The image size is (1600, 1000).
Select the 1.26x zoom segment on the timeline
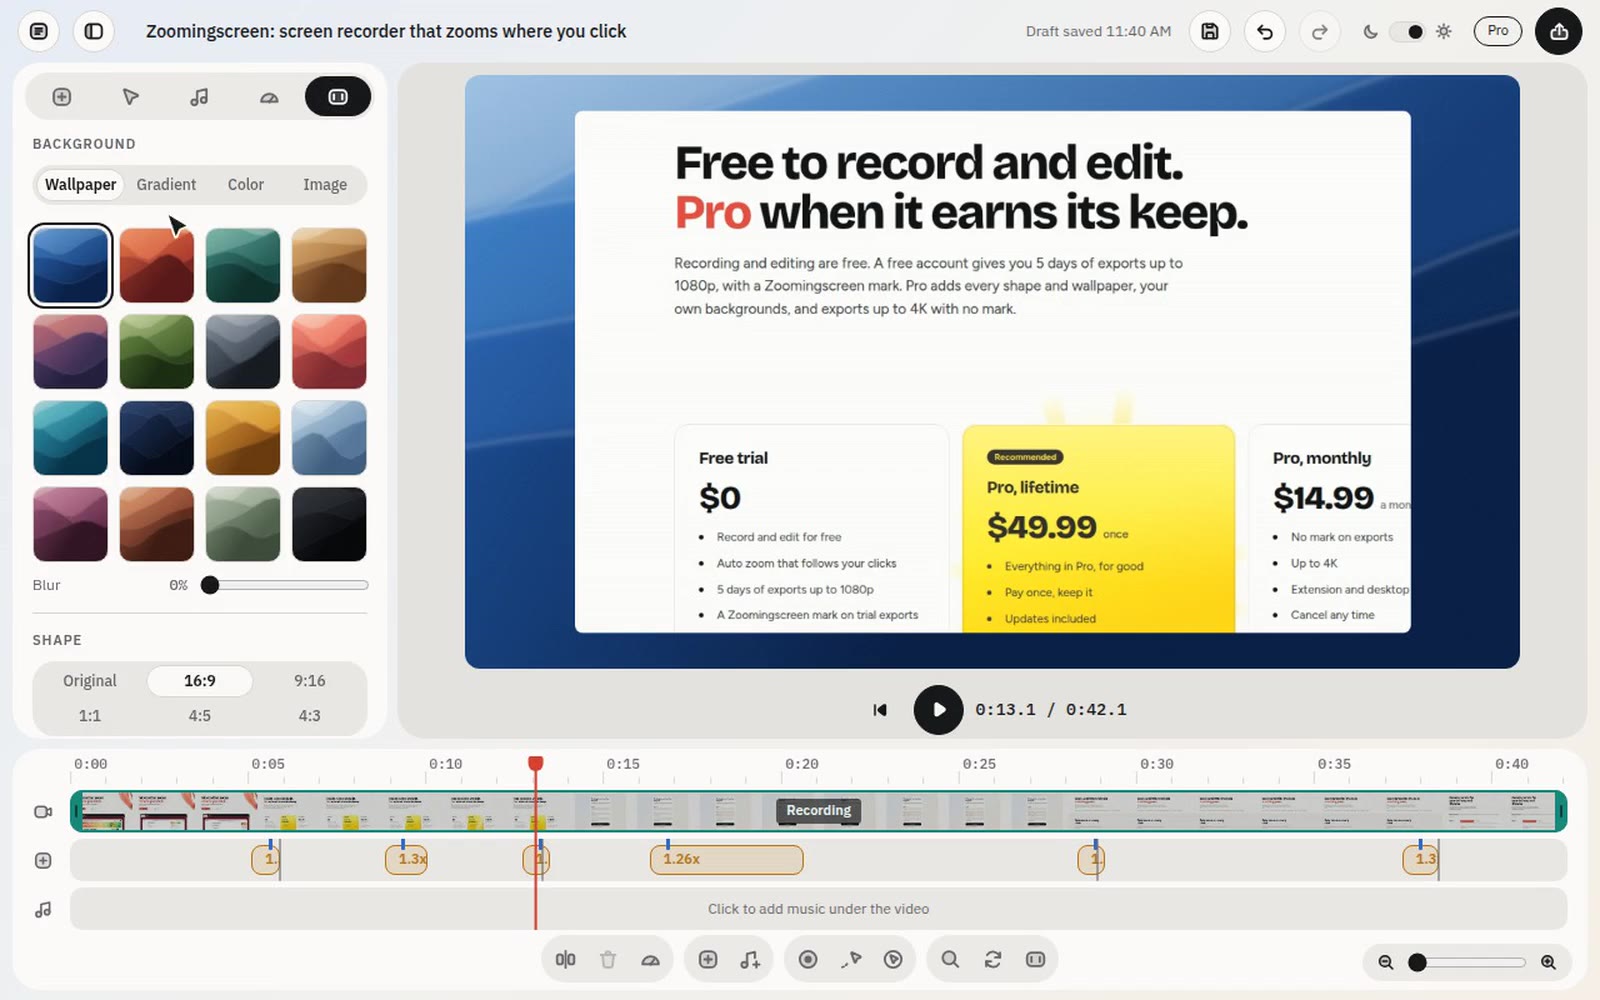727,860
